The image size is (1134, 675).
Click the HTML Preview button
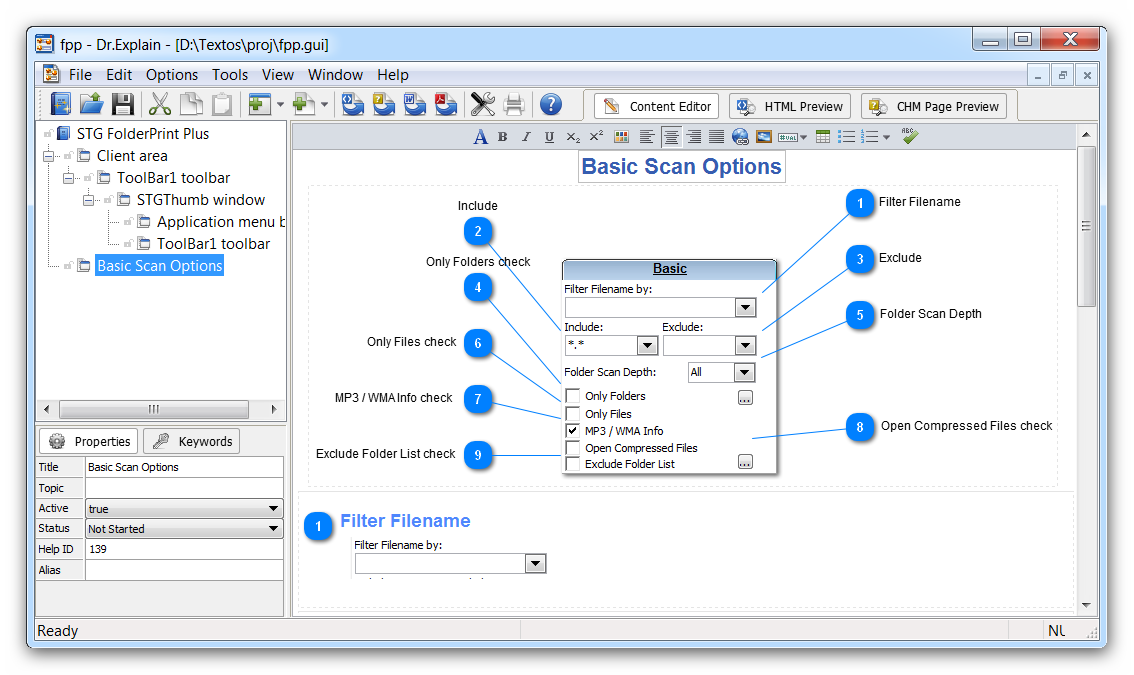[x=791, y=106]
